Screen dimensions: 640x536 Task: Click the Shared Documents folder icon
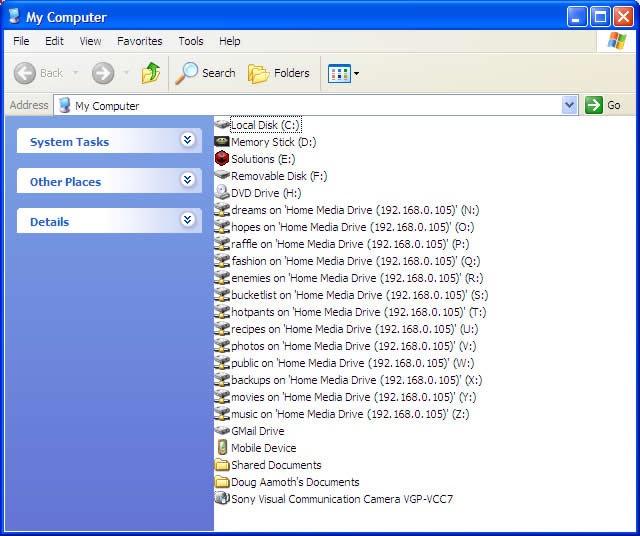coord(222,465)
